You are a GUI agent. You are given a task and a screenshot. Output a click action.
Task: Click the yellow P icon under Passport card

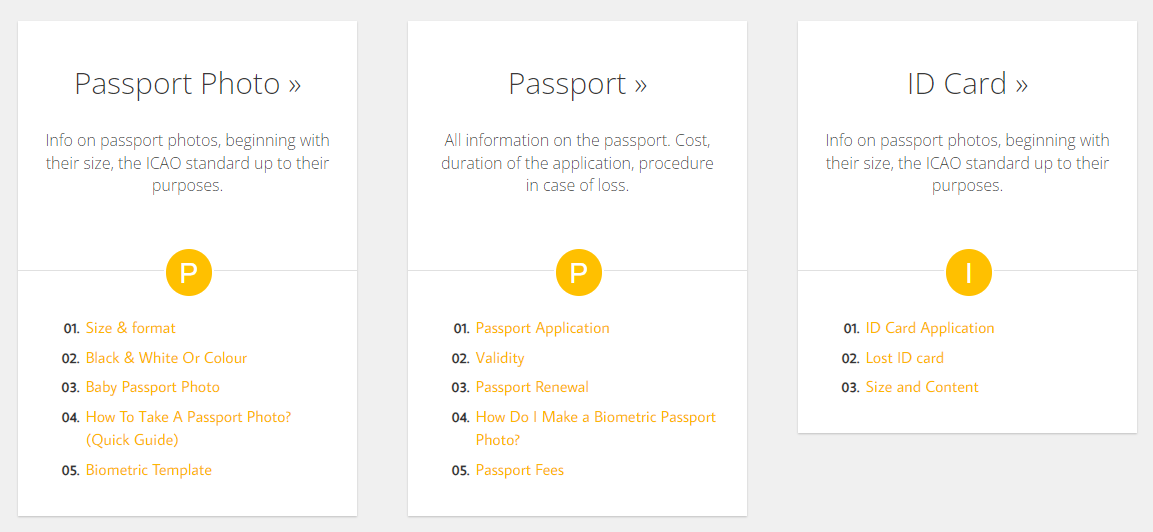pos(578,272)
